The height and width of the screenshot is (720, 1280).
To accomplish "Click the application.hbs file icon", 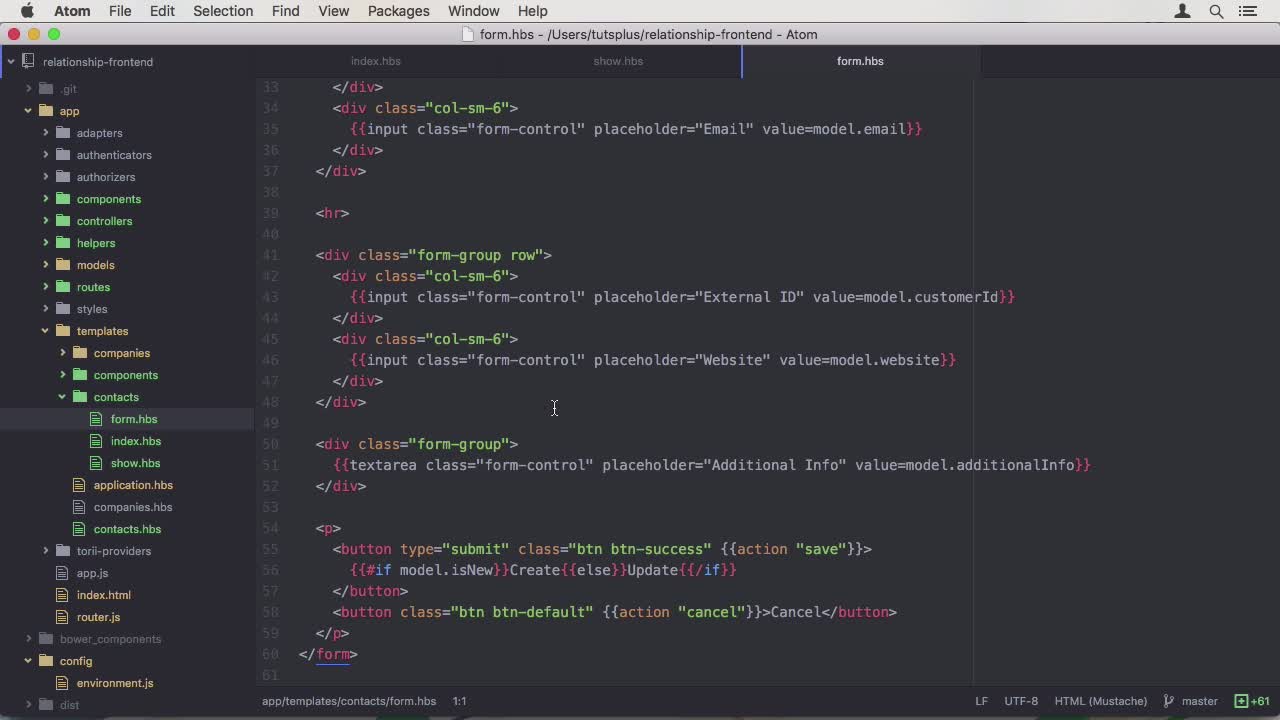I will [80, 485].
